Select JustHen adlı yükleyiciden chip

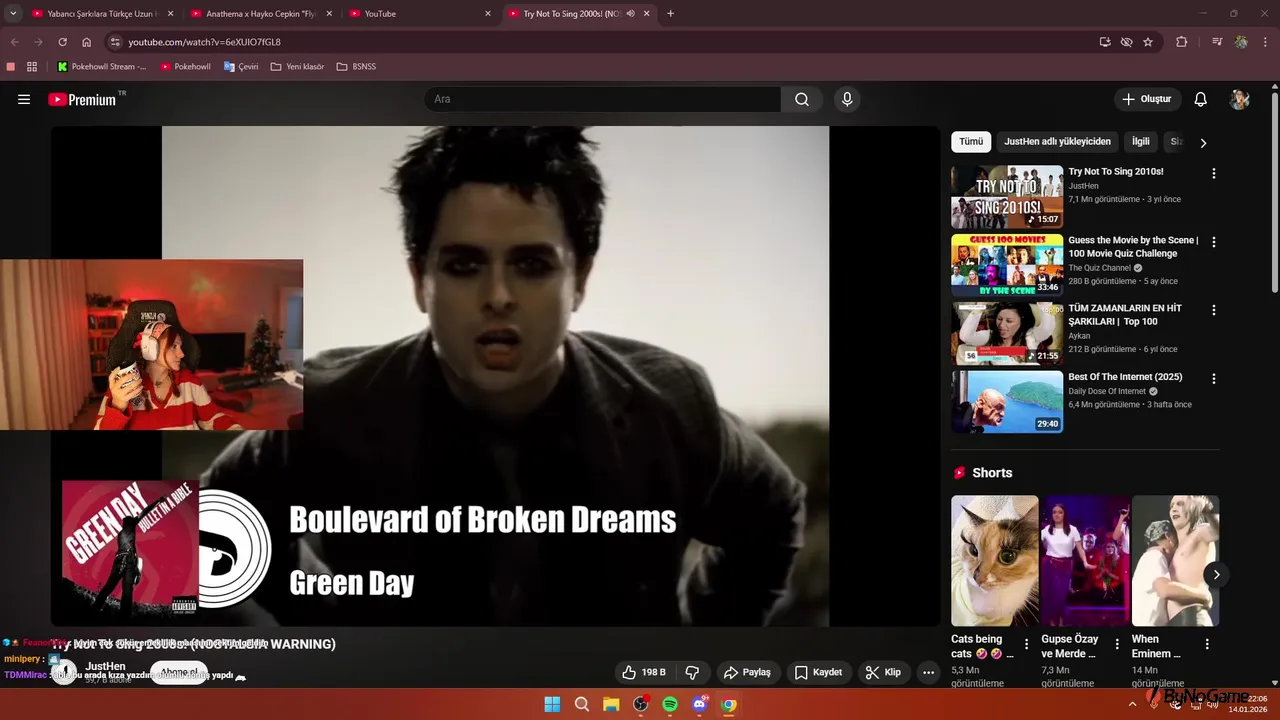click(1057, 142)
